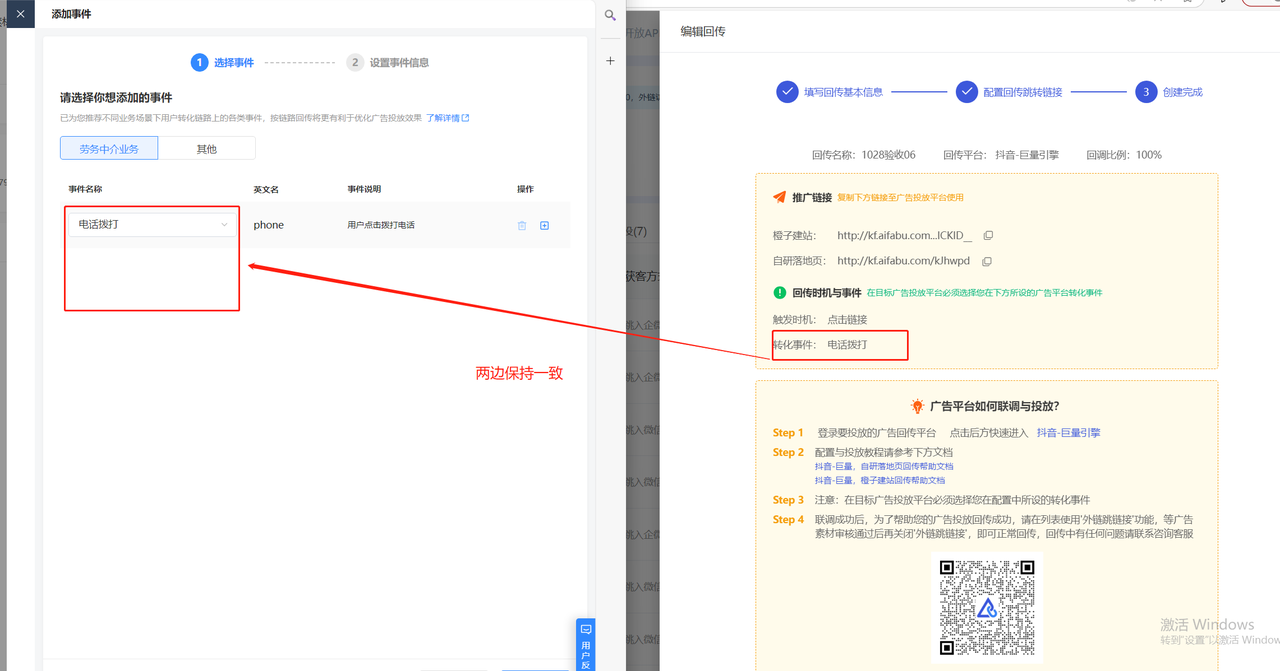The height and width of the screenshot is (671, 1280).
Task: Open the 抖音-巨量引擎 platform link
Action: (x=1068, y=433)
